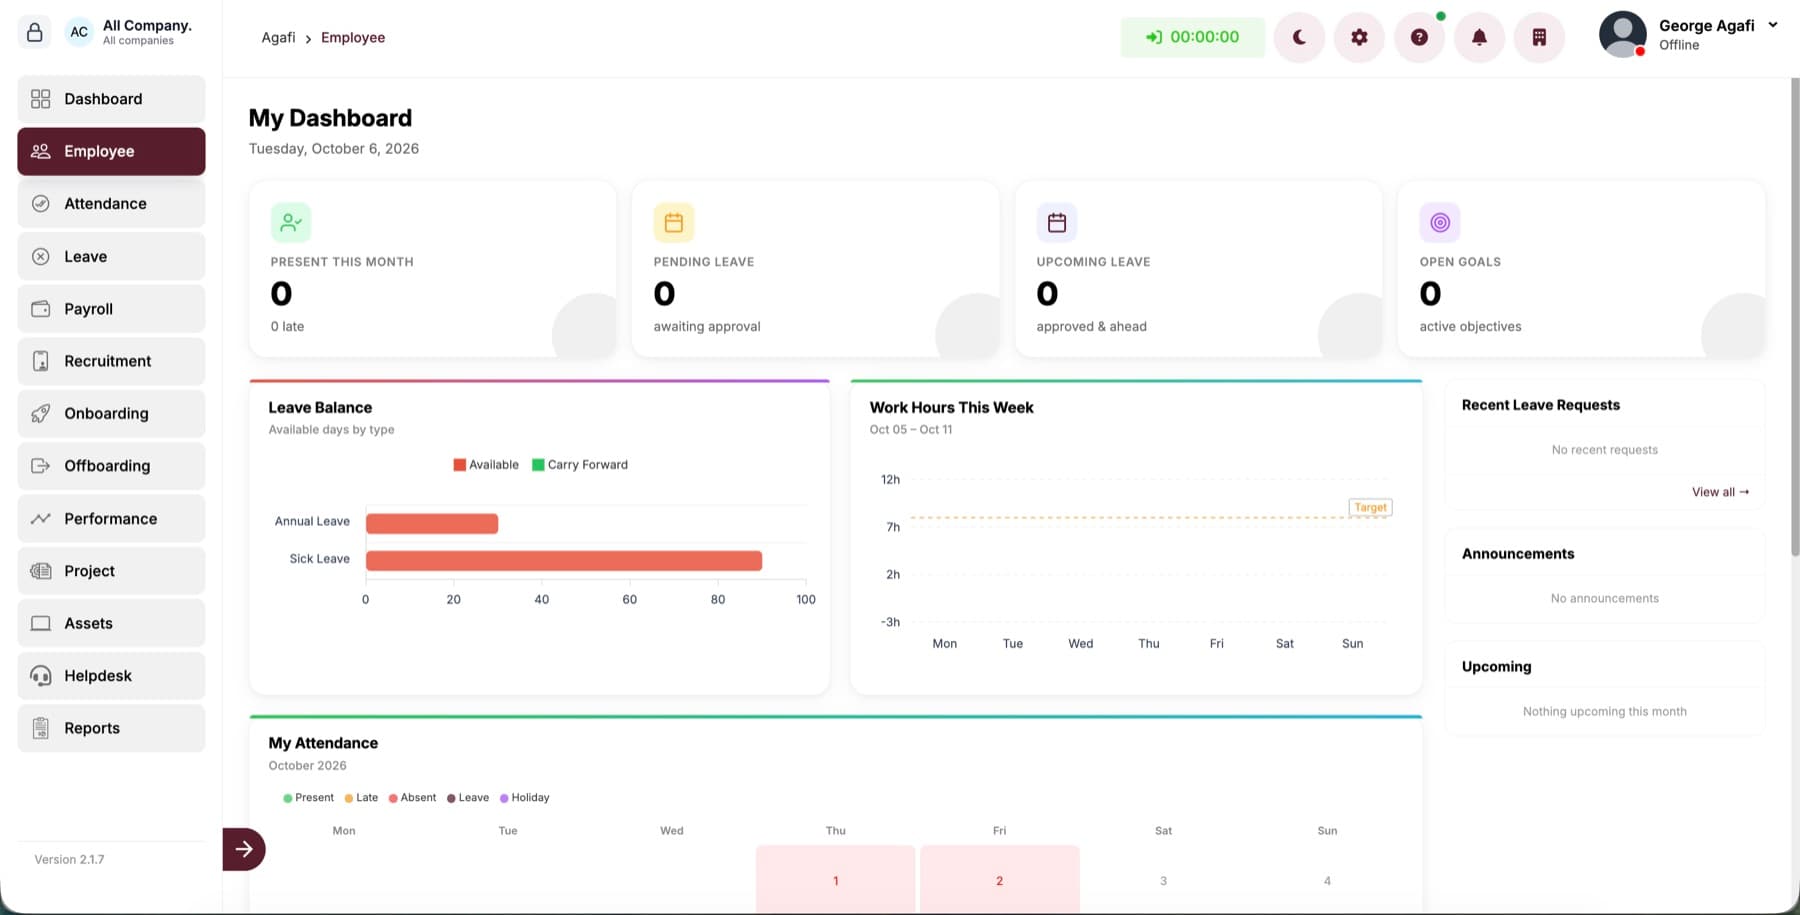Viewport: 1800px width, 915px height.
Task: Toggle dark mode with the moon icon
Action: pos(1299,37)
